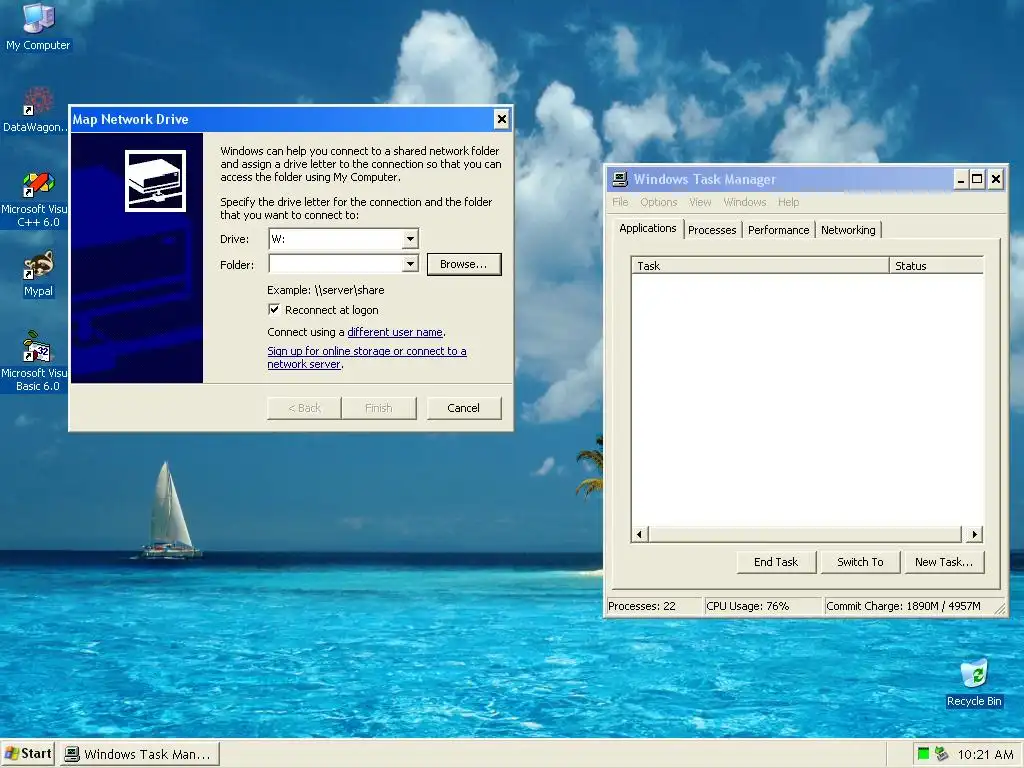Click the Processes: 22 status entry
This screenshot has width=1024, height=768.
(x=655, y=606)
